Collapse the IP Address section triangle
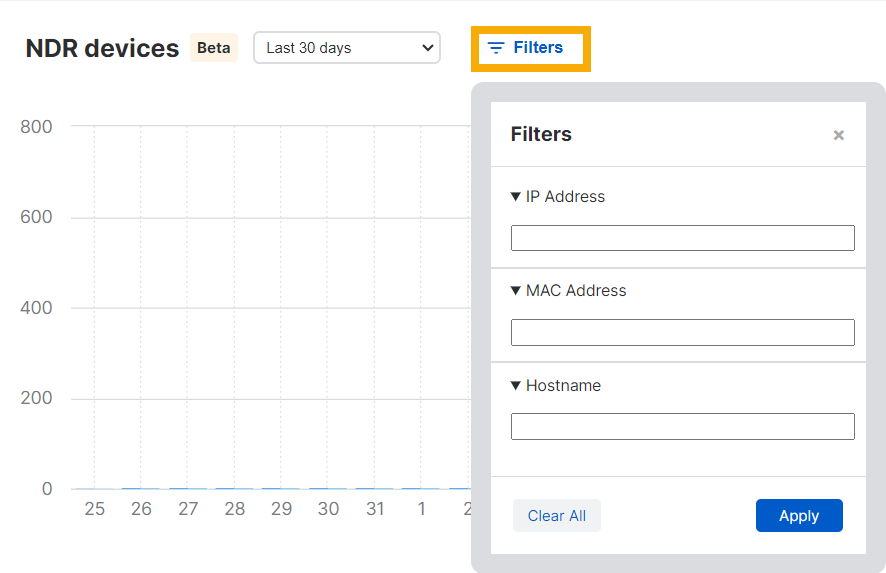The image size is (886, 573). (x=516, y=197)
